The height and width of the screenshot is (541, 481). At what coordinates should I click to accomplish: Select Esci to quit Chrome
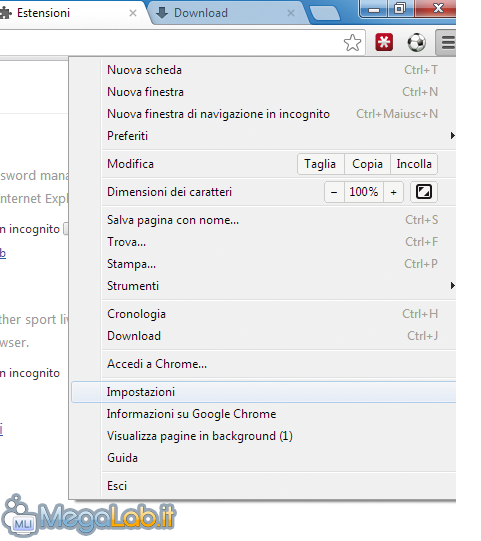pyautogui.click(x=262, y=486)
